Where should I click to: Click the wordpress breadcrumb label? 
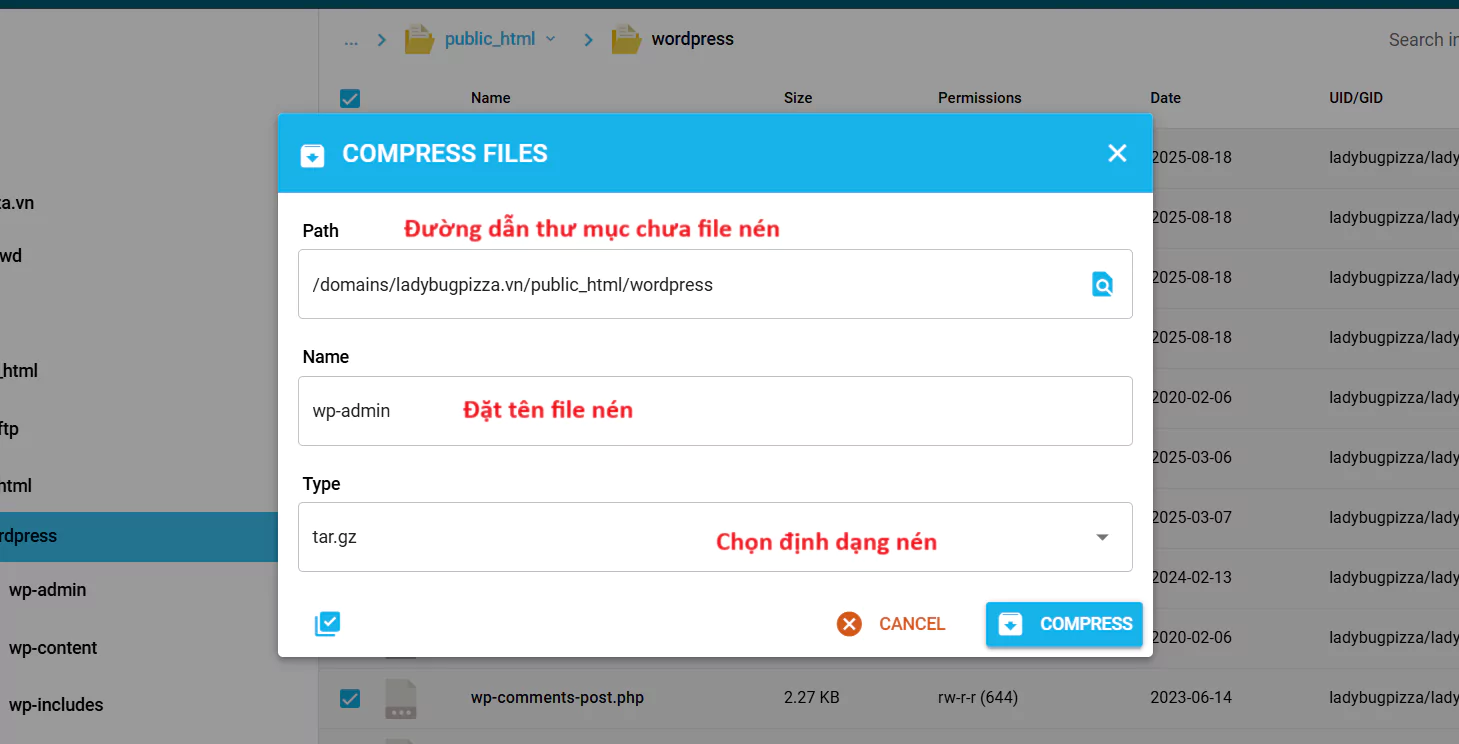692,39
